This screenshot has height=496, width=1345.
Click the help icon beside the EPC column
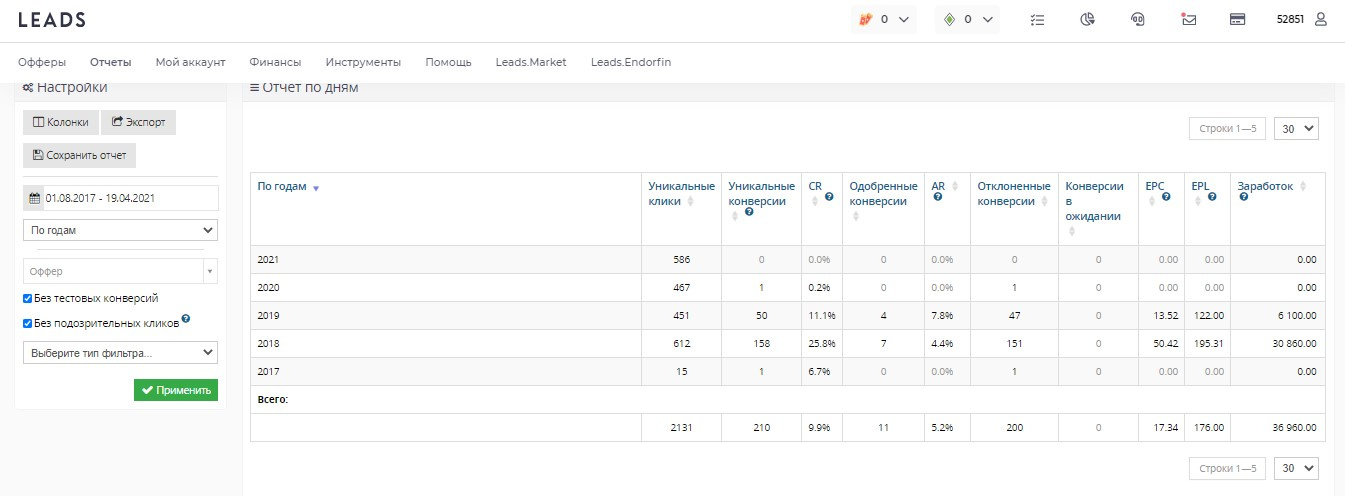tap(1166, 198)
